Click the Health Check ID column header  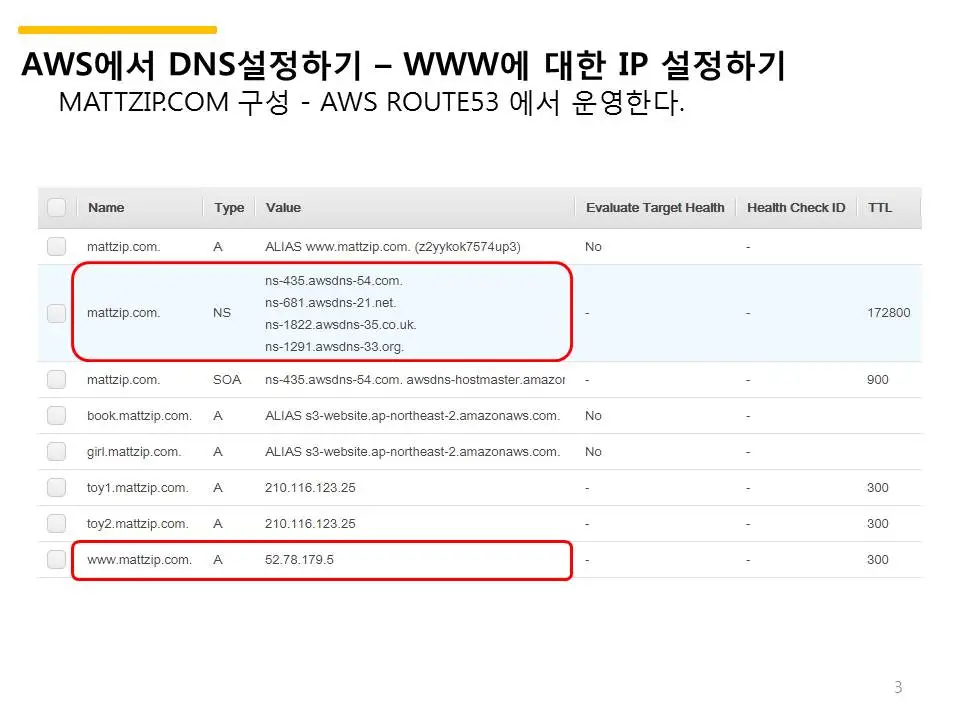click(x=795, y=208)
